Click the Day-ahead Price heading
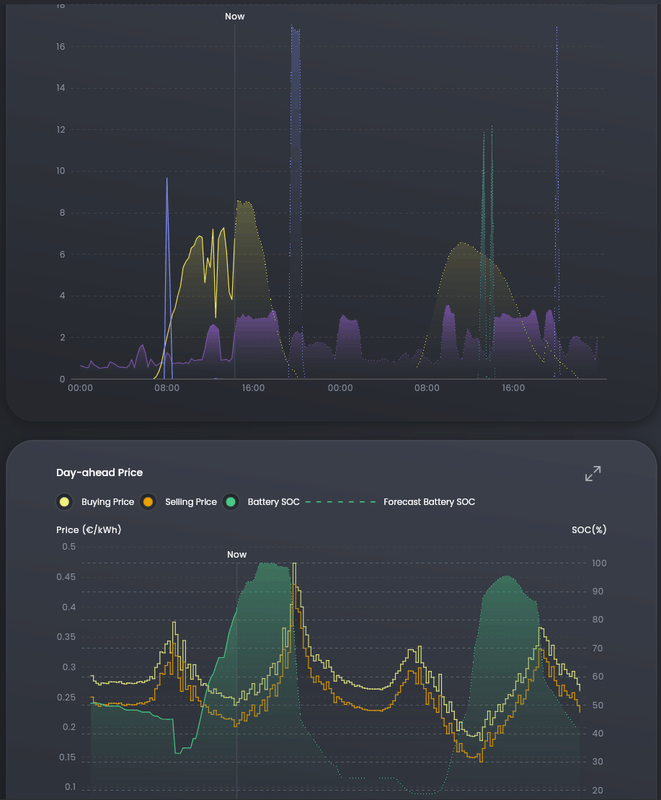The width and height of the screenshot is (661, 800). click(x=99, y=472)
